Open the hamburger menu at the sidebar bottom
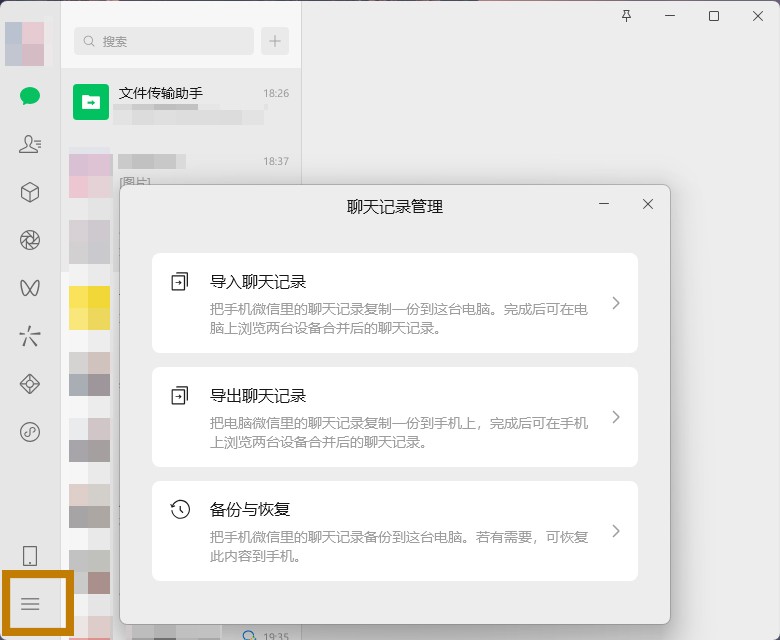 coord(30,604)
